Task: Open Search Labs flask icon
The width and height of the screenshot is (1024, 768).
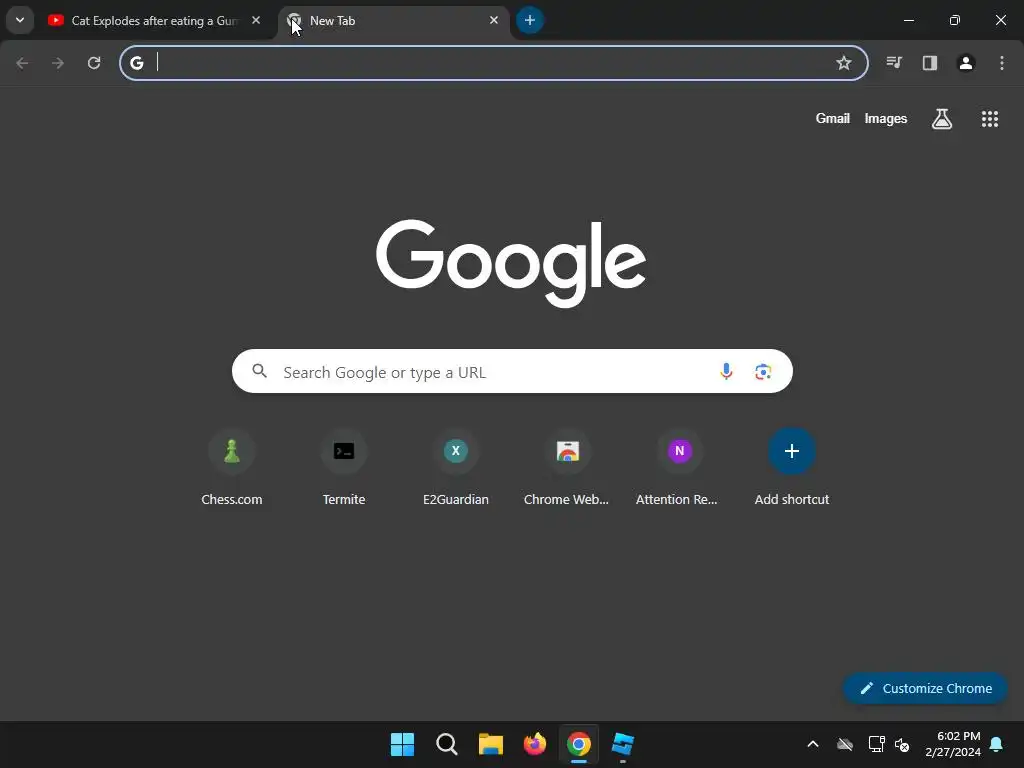Action: click(942, 119)
